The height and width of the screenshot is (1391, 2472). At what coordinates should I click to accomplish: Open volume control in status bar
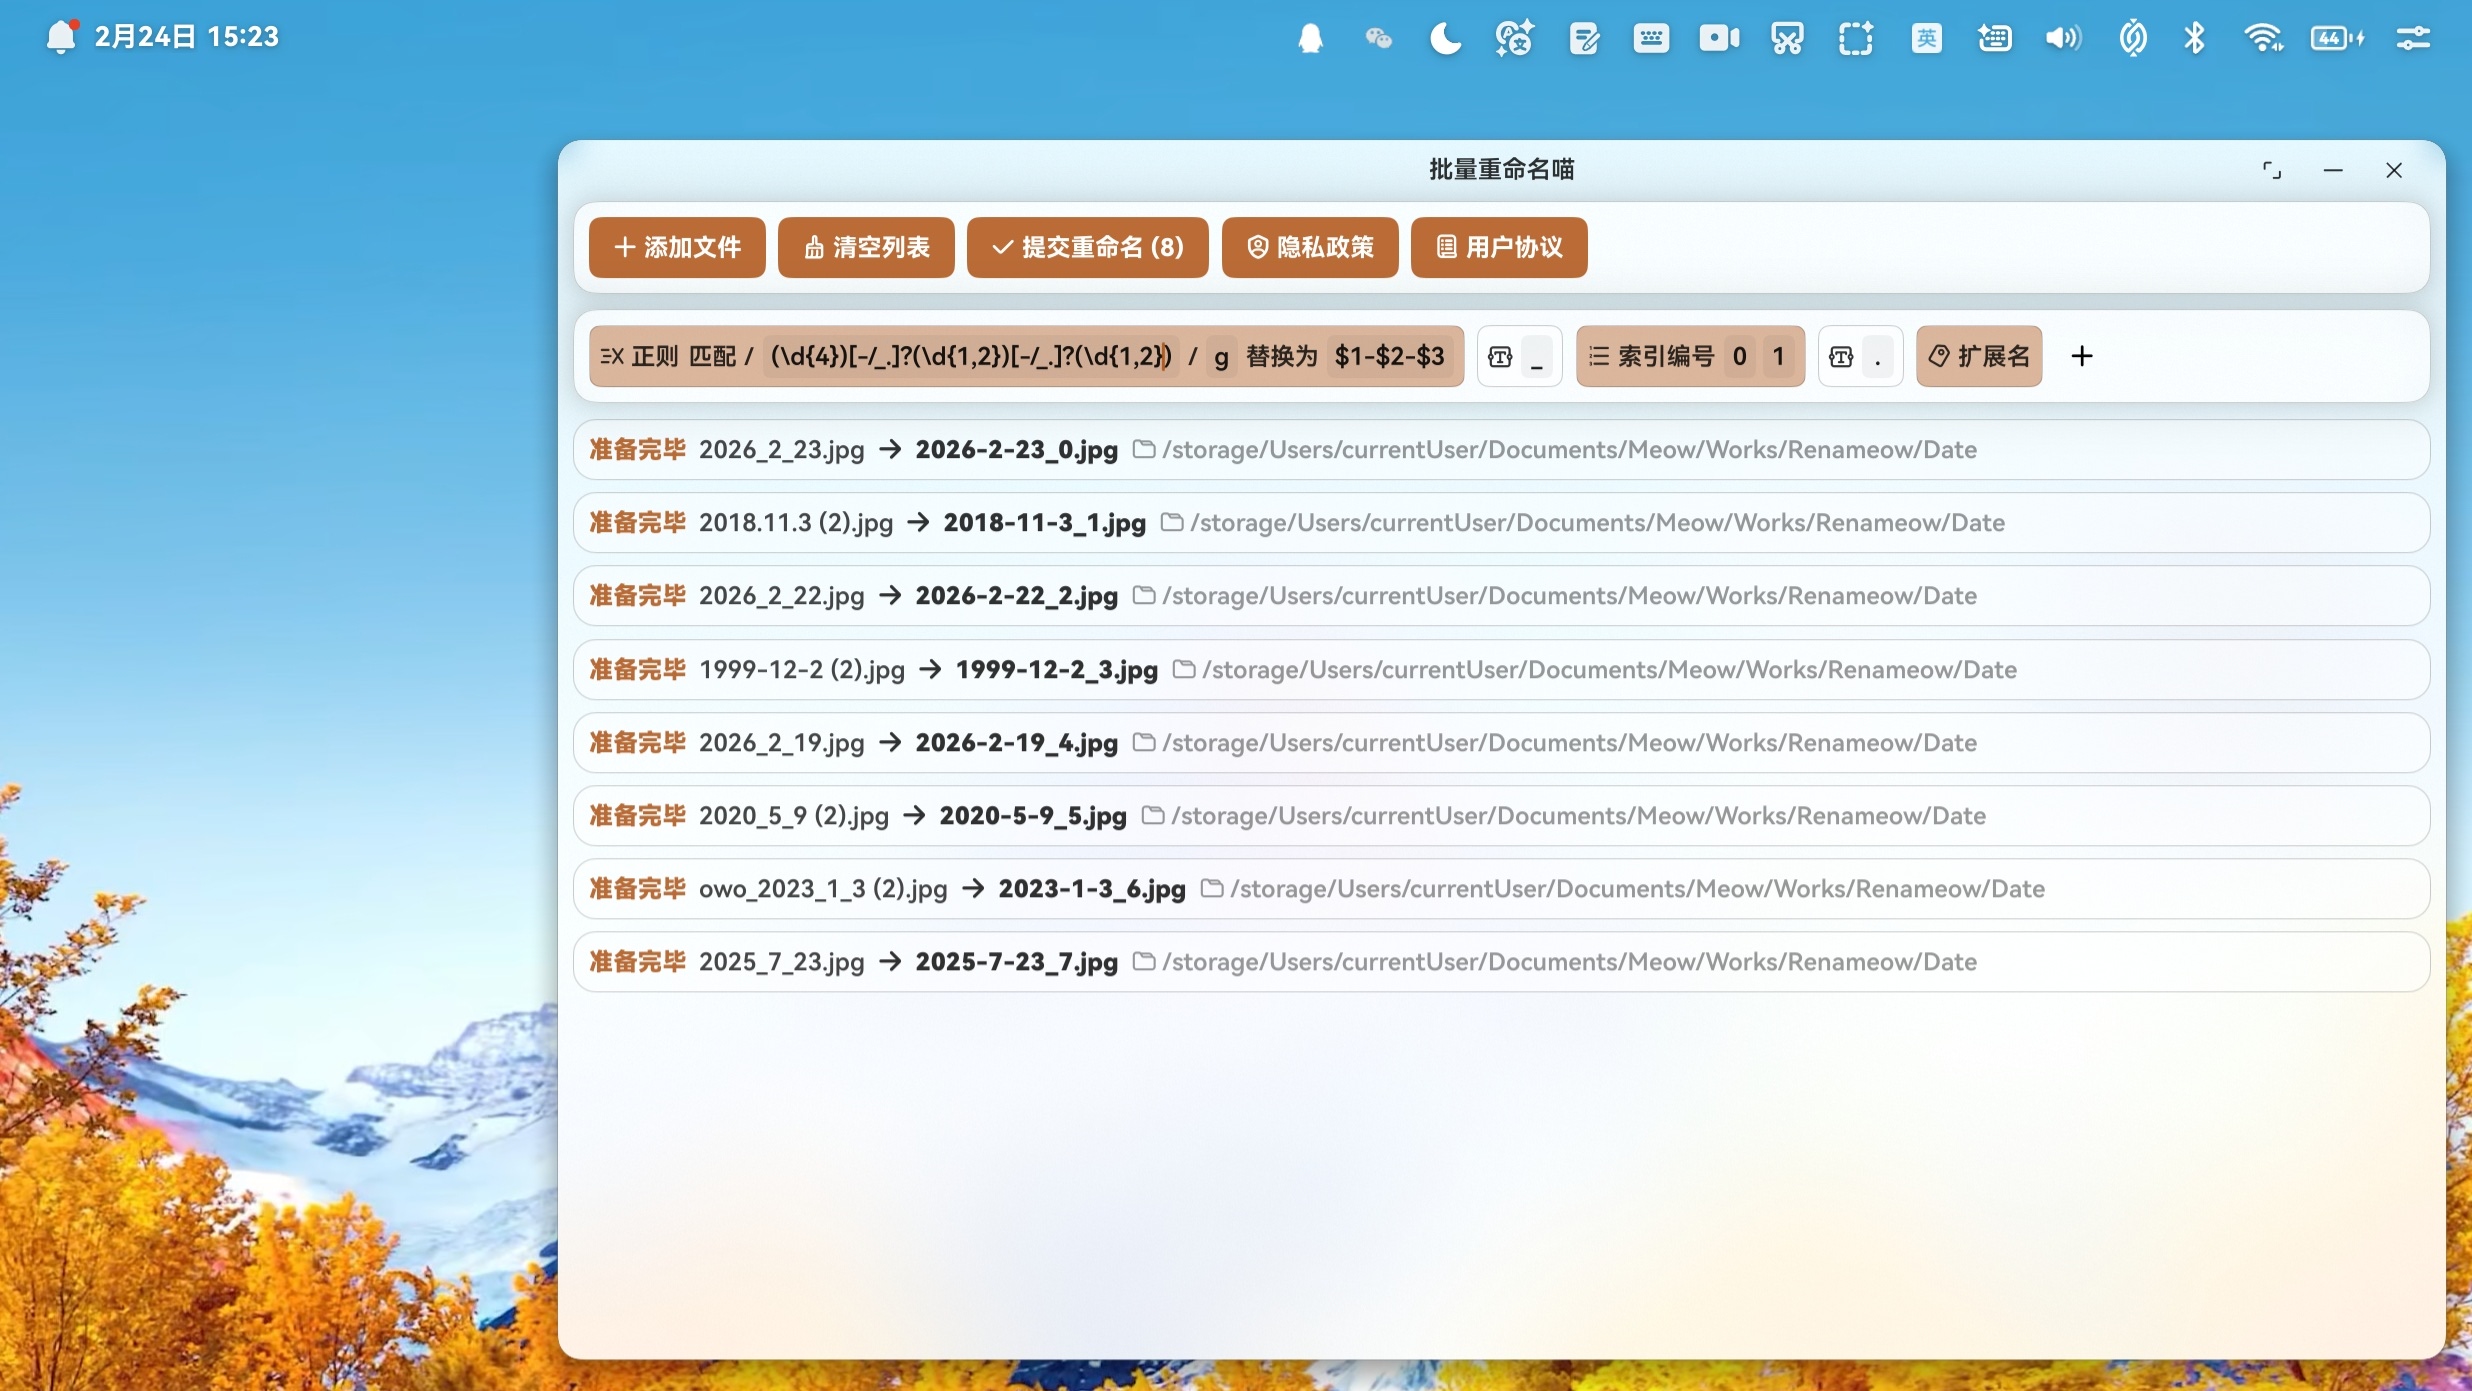(2062, 38)
